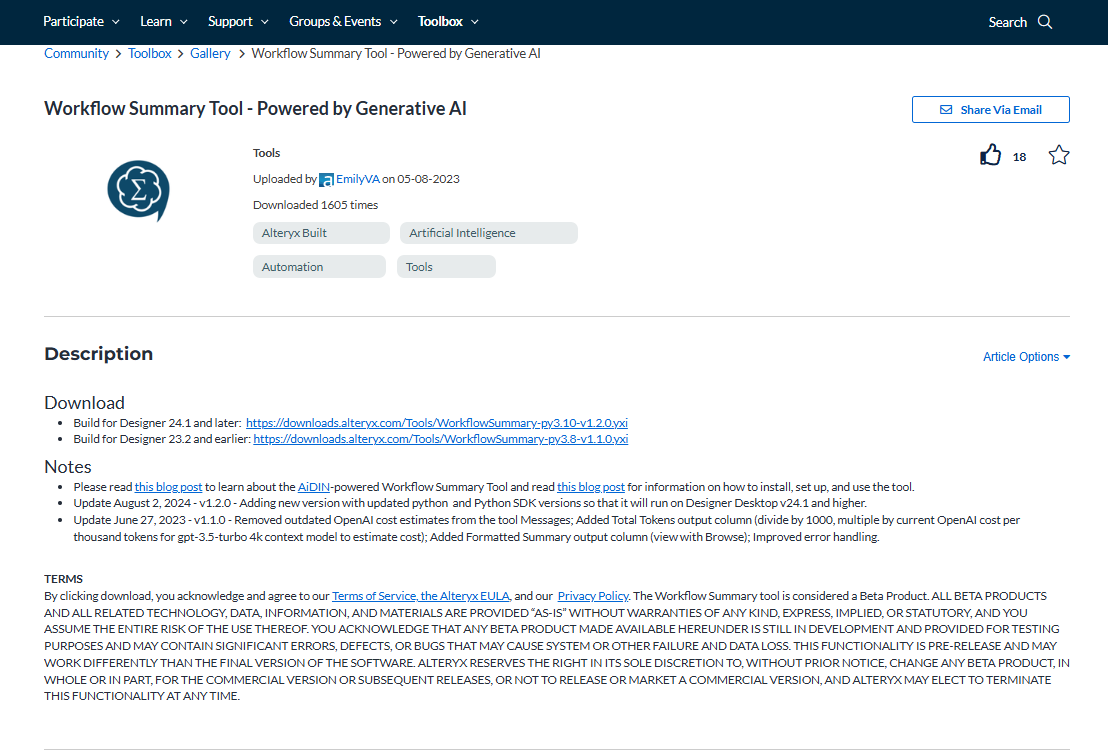This screenshot has height=750, width=1108.
Task: Open Terms of Service, the Alteryx EULA link
Action: (x=421, y=596)
